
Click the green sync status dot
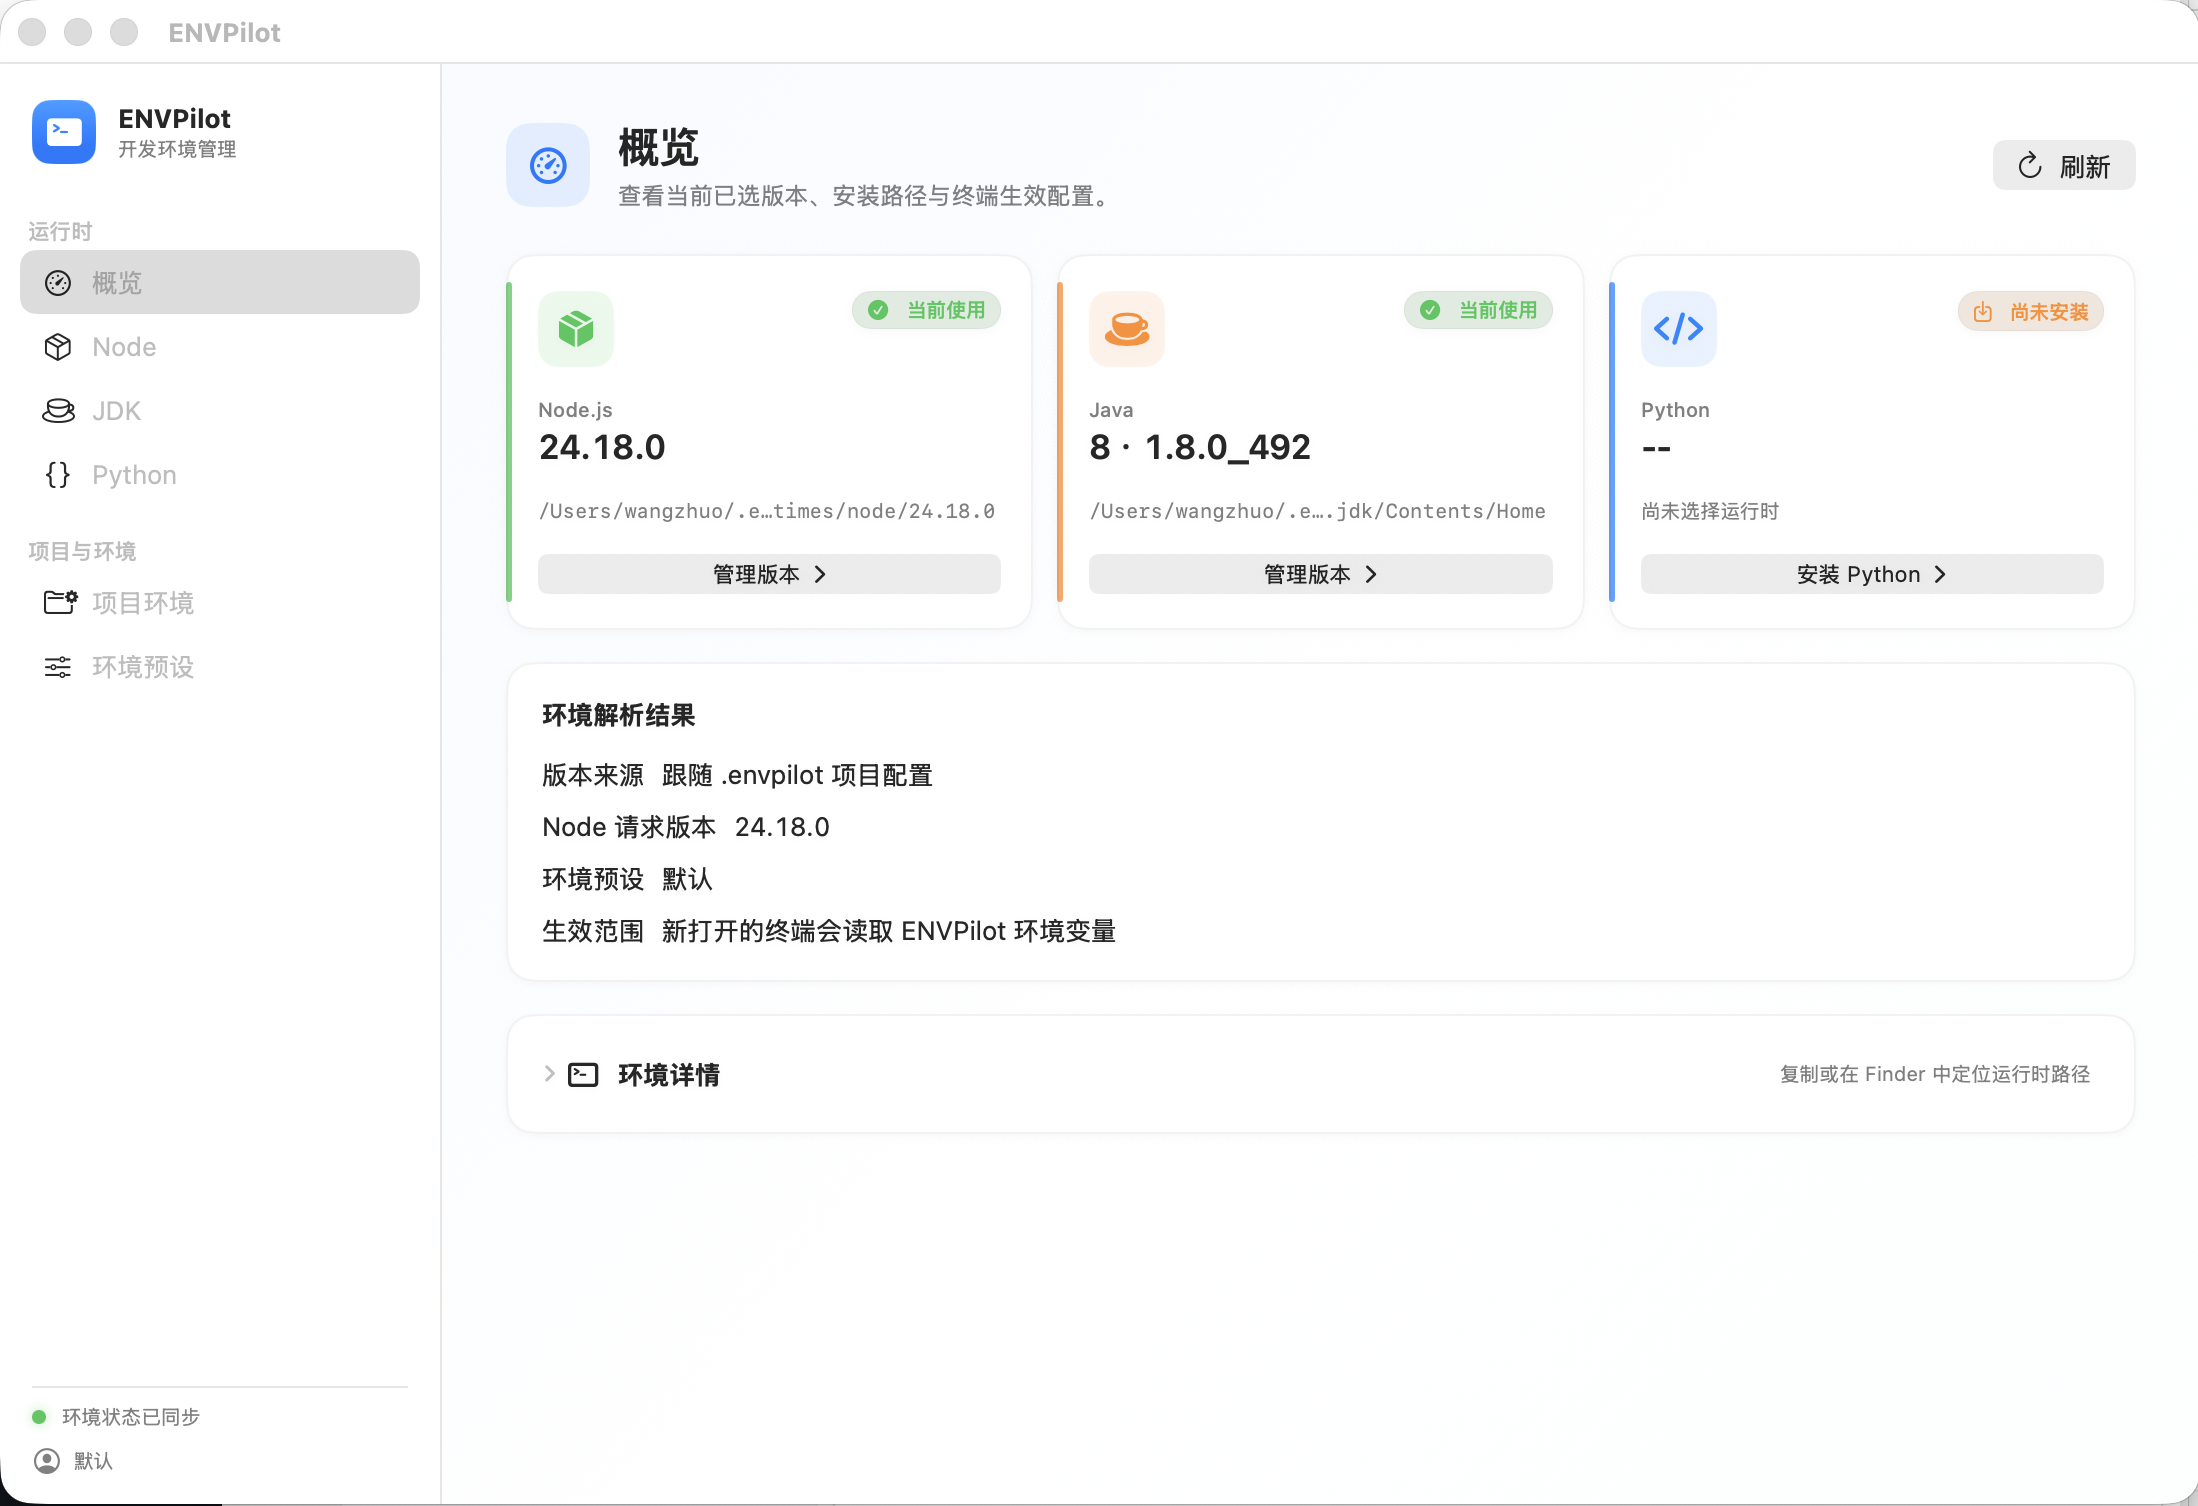click(39, 1417)
